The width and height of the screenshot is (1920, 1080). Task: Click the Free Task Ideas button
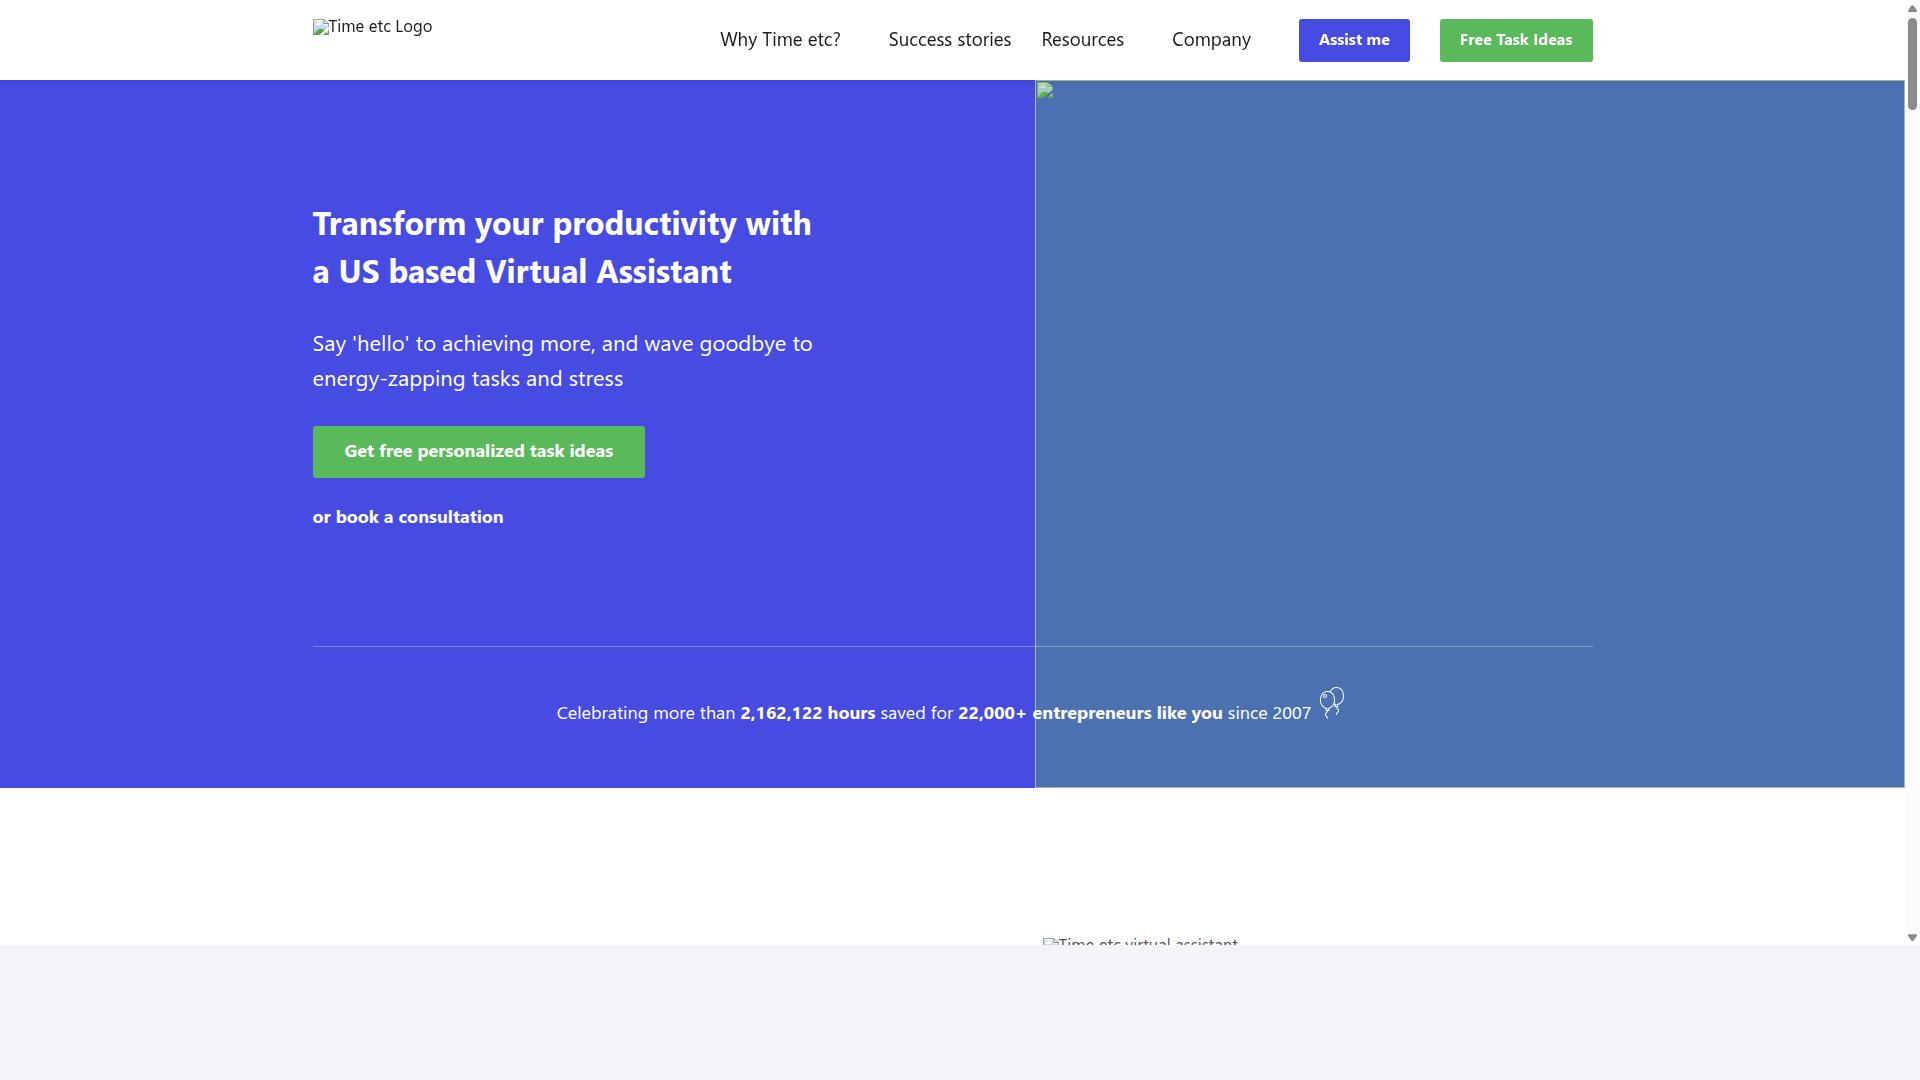[1516, 40]
